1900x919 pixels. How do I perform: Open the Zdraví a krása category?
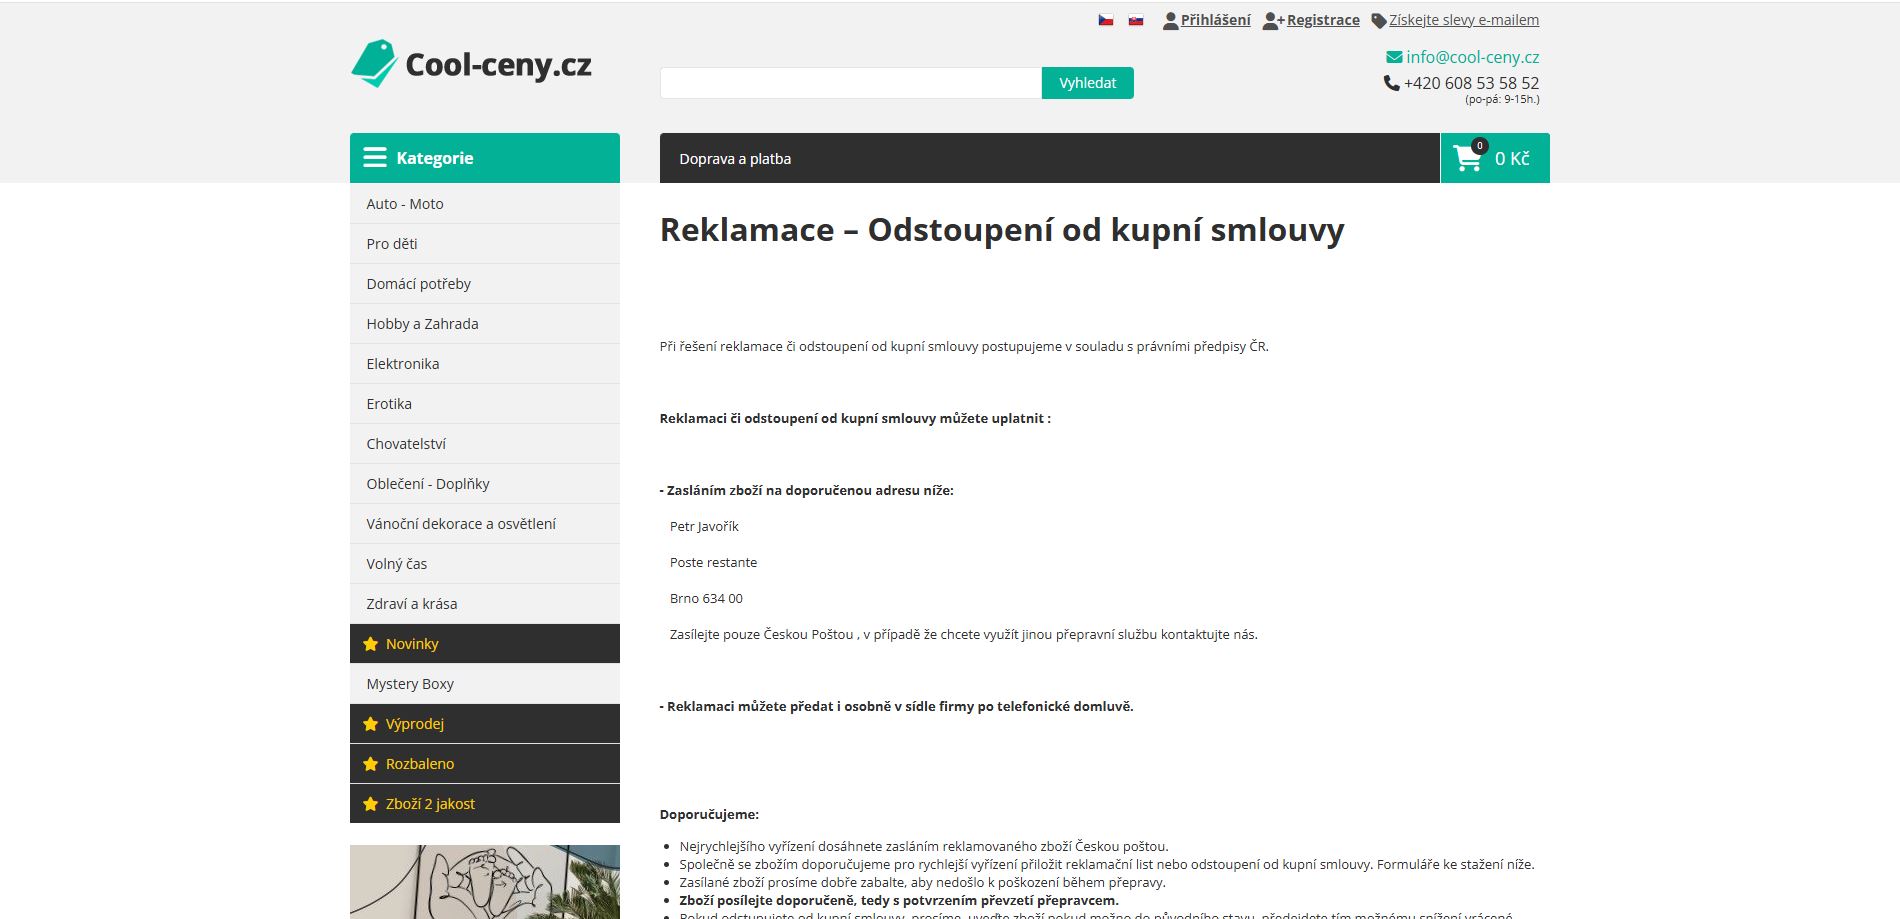(x=485, y=604)
